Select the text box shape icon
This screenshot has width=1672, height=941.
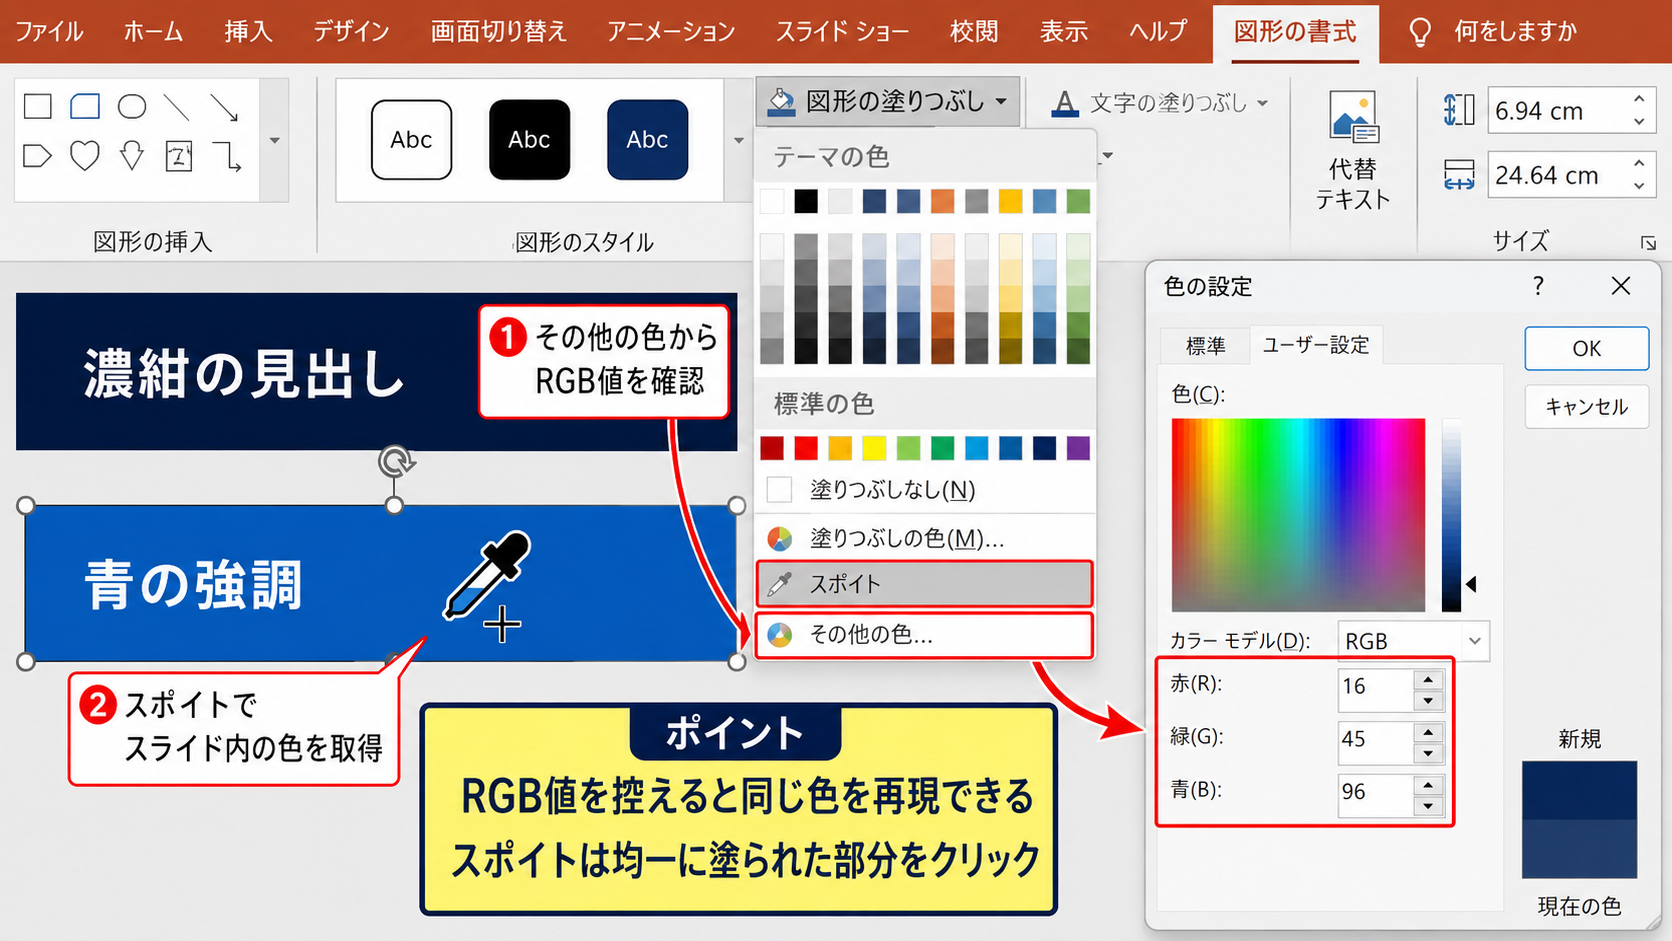point(179,156)
